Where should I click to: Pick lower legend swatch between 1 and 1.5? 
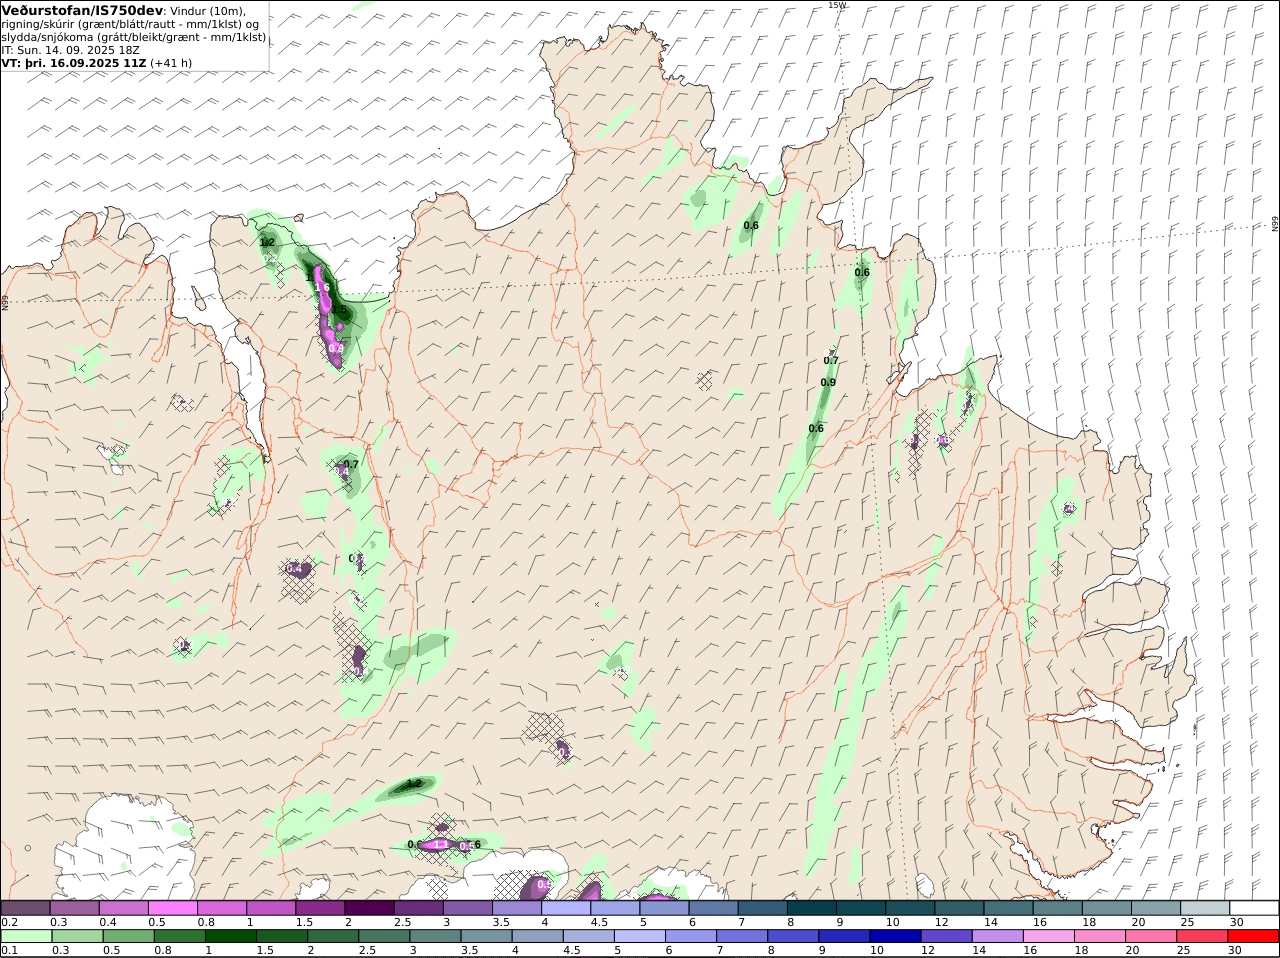click(x=230, y=937)
